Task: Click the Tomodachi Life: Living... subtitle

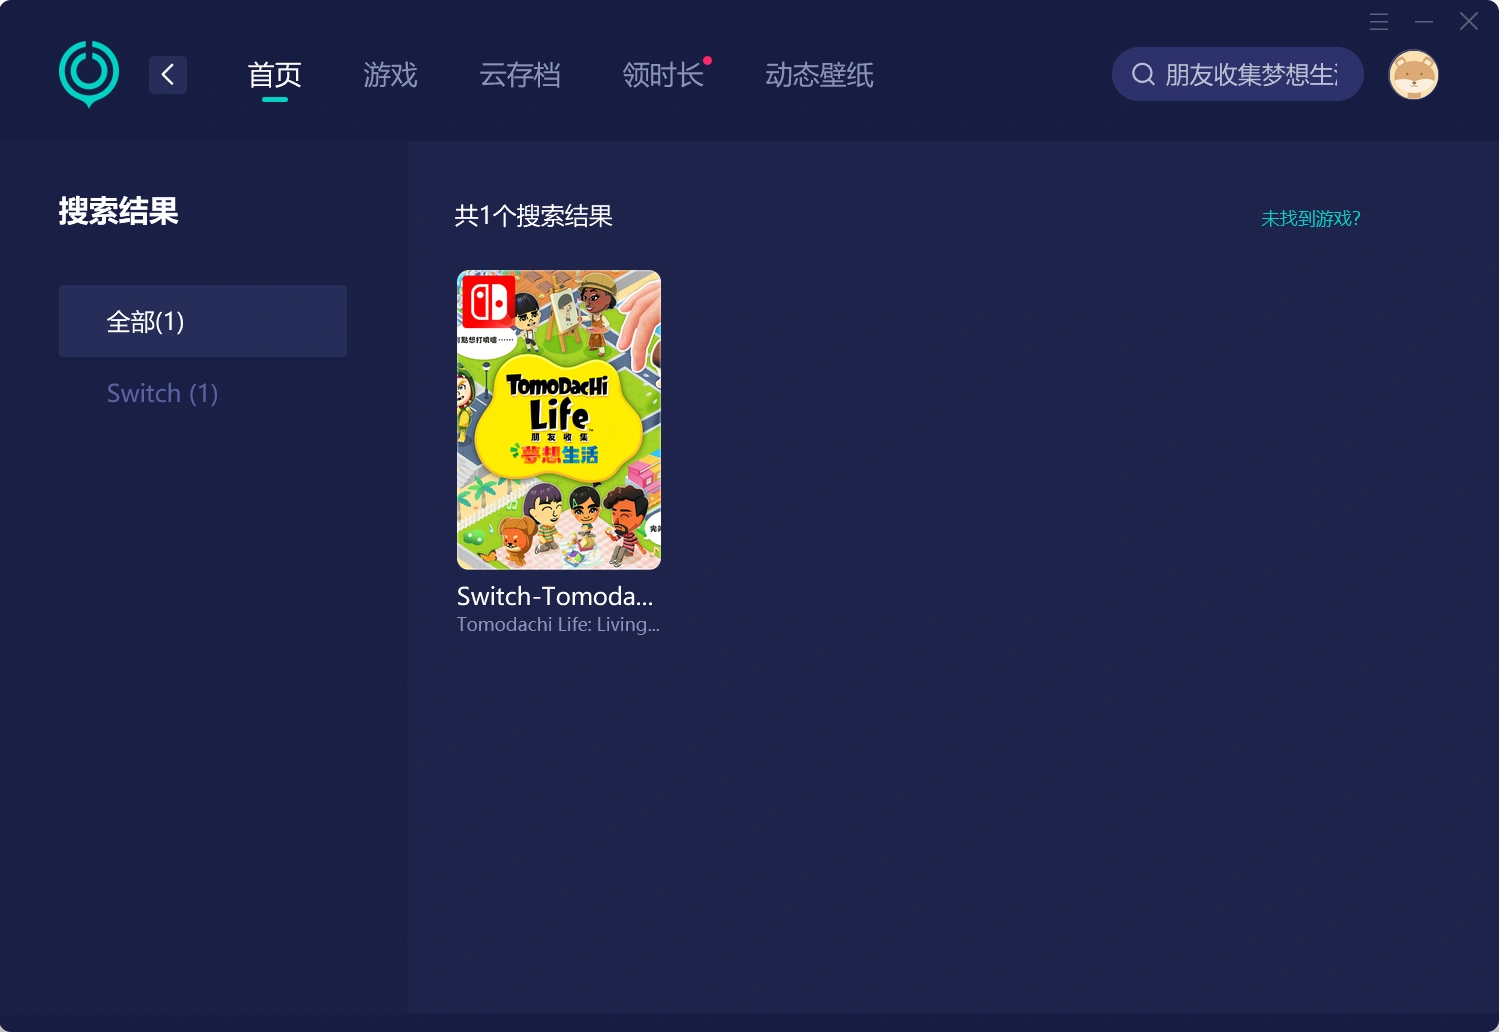Action: (x=558, y=624)
